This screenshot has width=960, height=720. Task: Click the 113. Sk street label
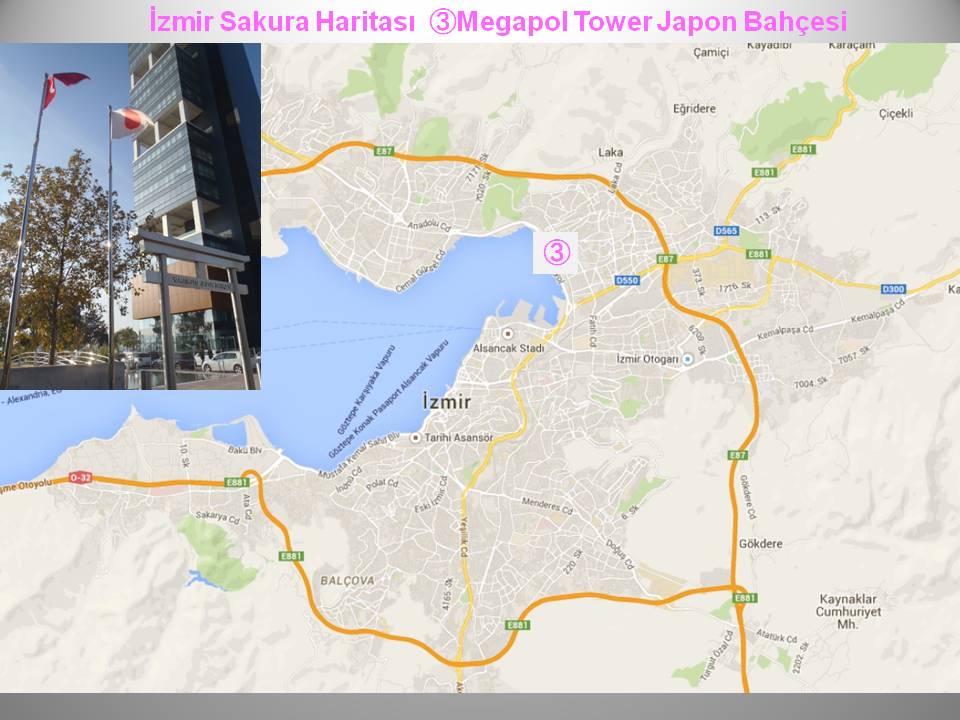click(768, 214)
